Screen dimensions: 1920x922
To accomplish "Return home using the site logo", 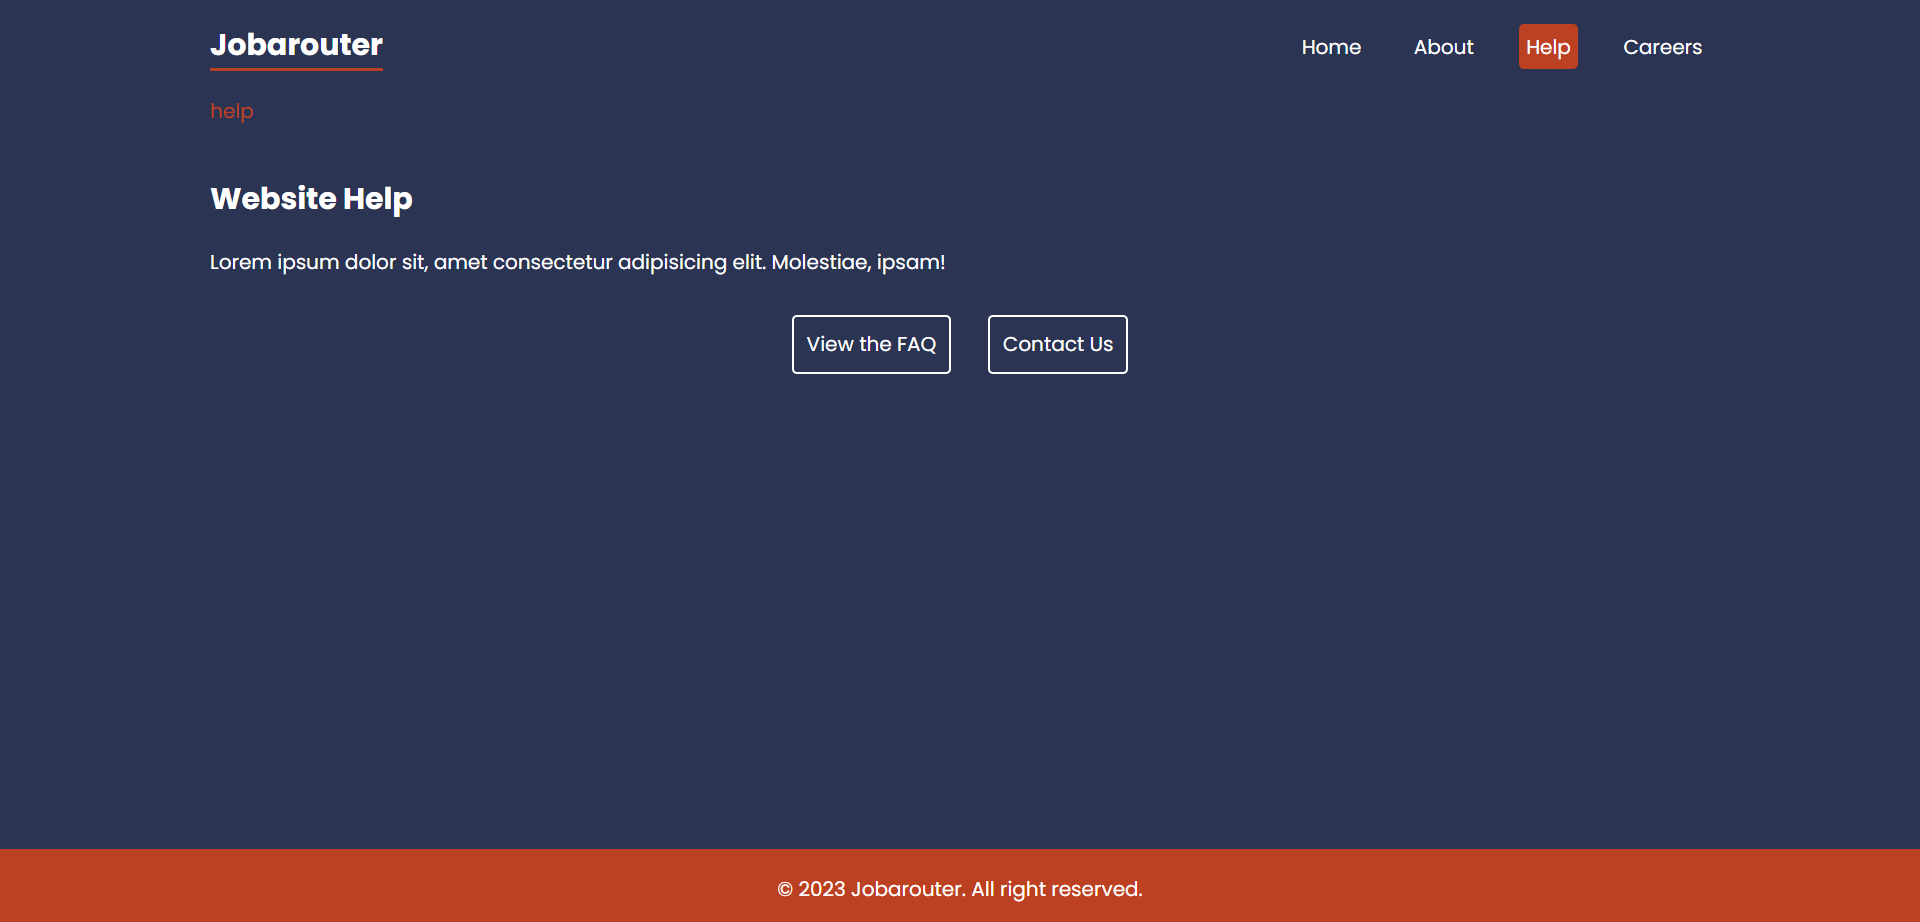I will pyautogui.click(x=295, y=45).
